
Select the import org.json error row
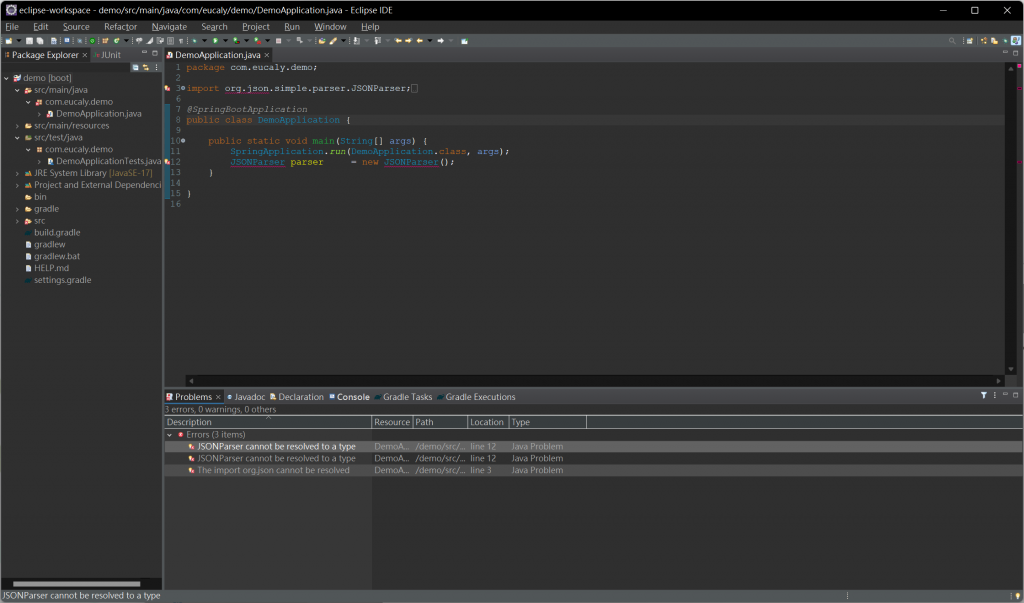click(x=273, y=470)
